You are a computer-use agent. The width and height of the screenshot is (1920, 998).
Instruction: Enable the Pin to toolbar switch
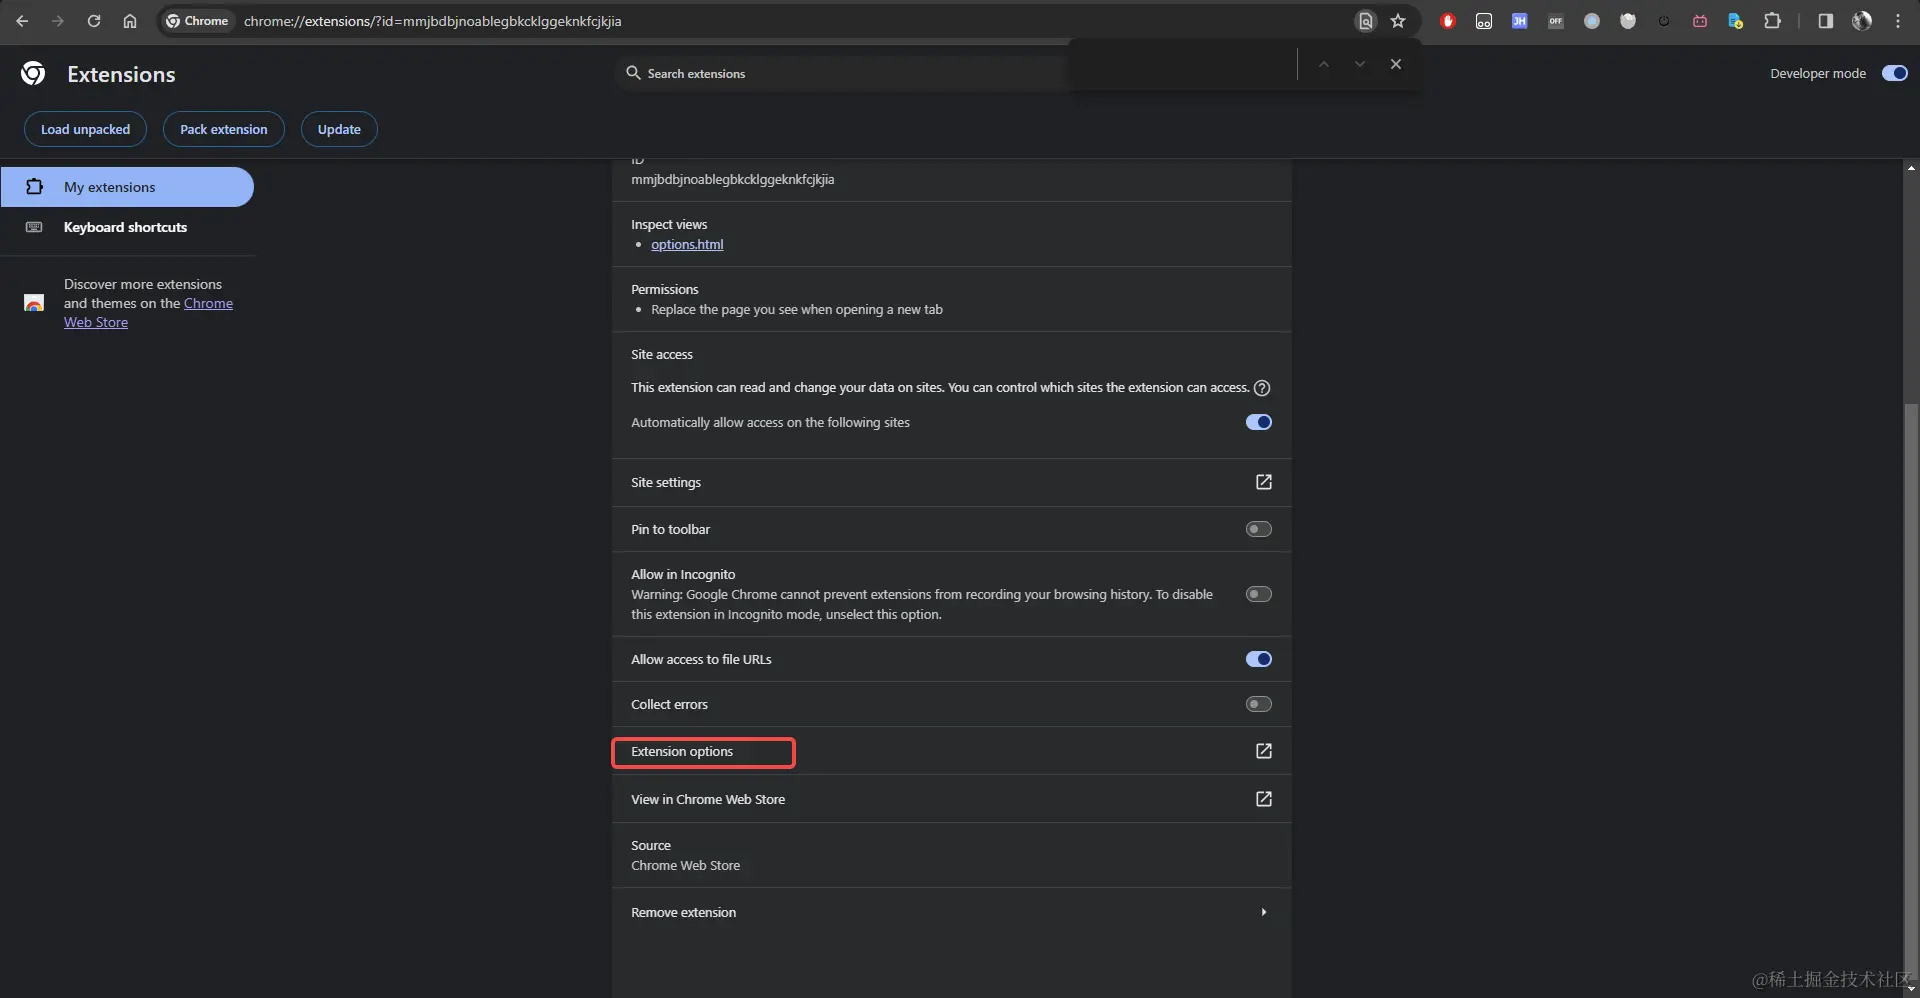(x=1258, y=529)
